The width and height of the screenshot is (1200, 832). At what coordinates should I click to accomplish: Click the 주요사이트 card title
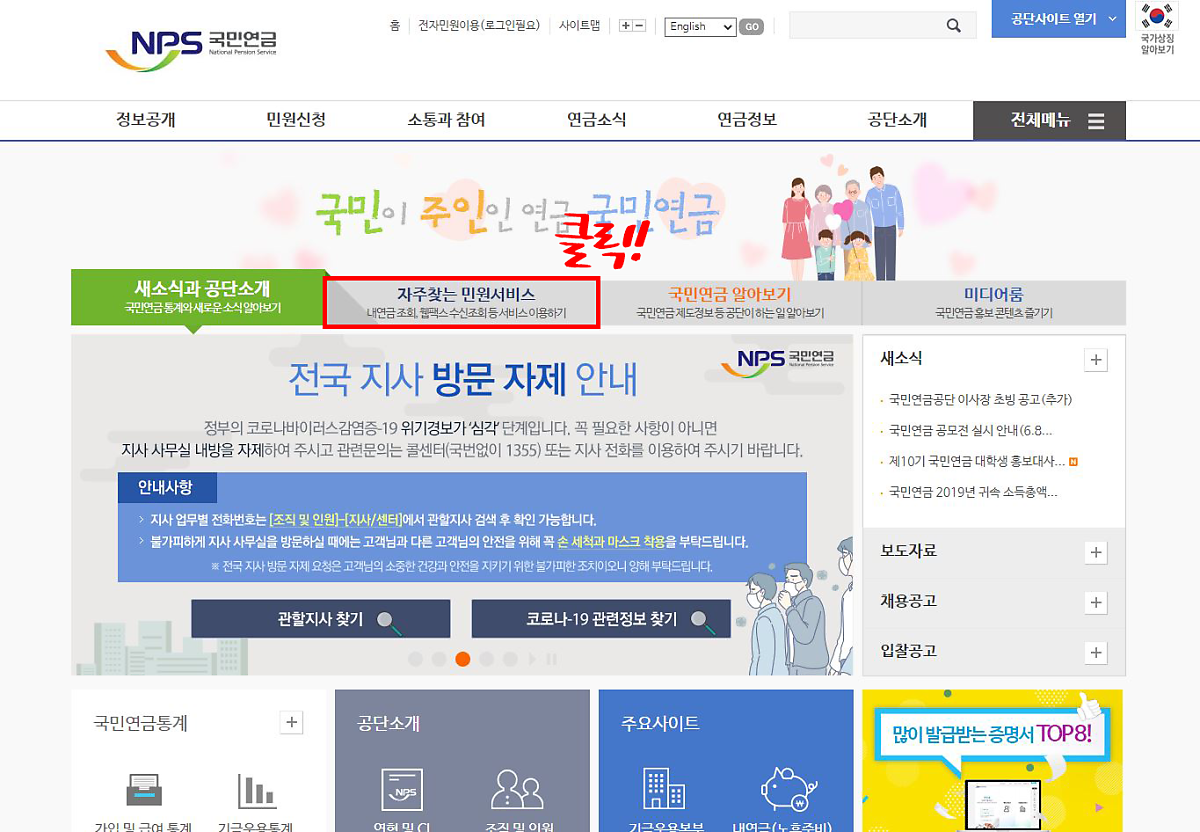(x=660, y=723)
